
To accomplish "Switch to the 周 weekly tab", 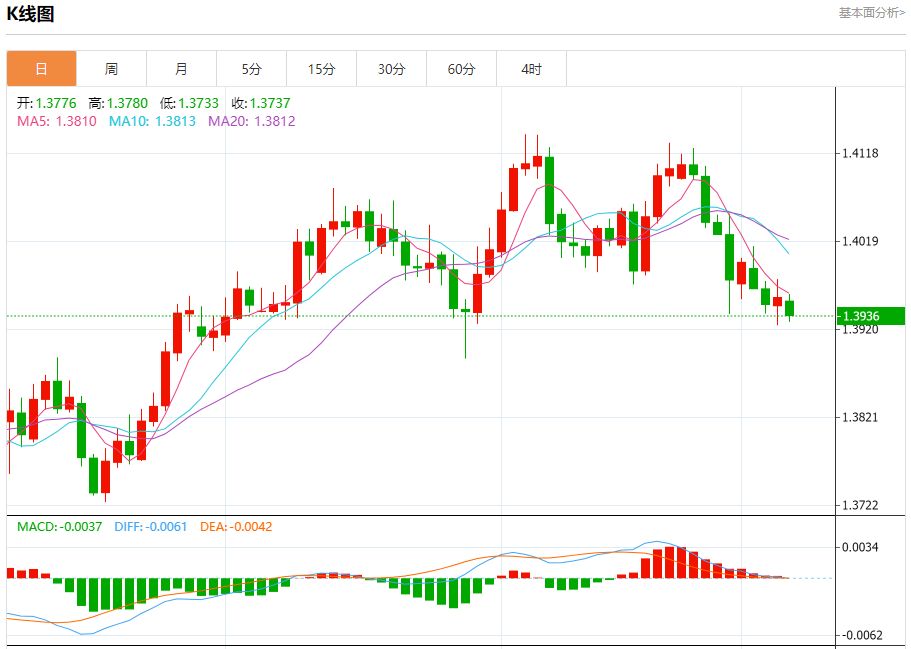I will (111, 69).
